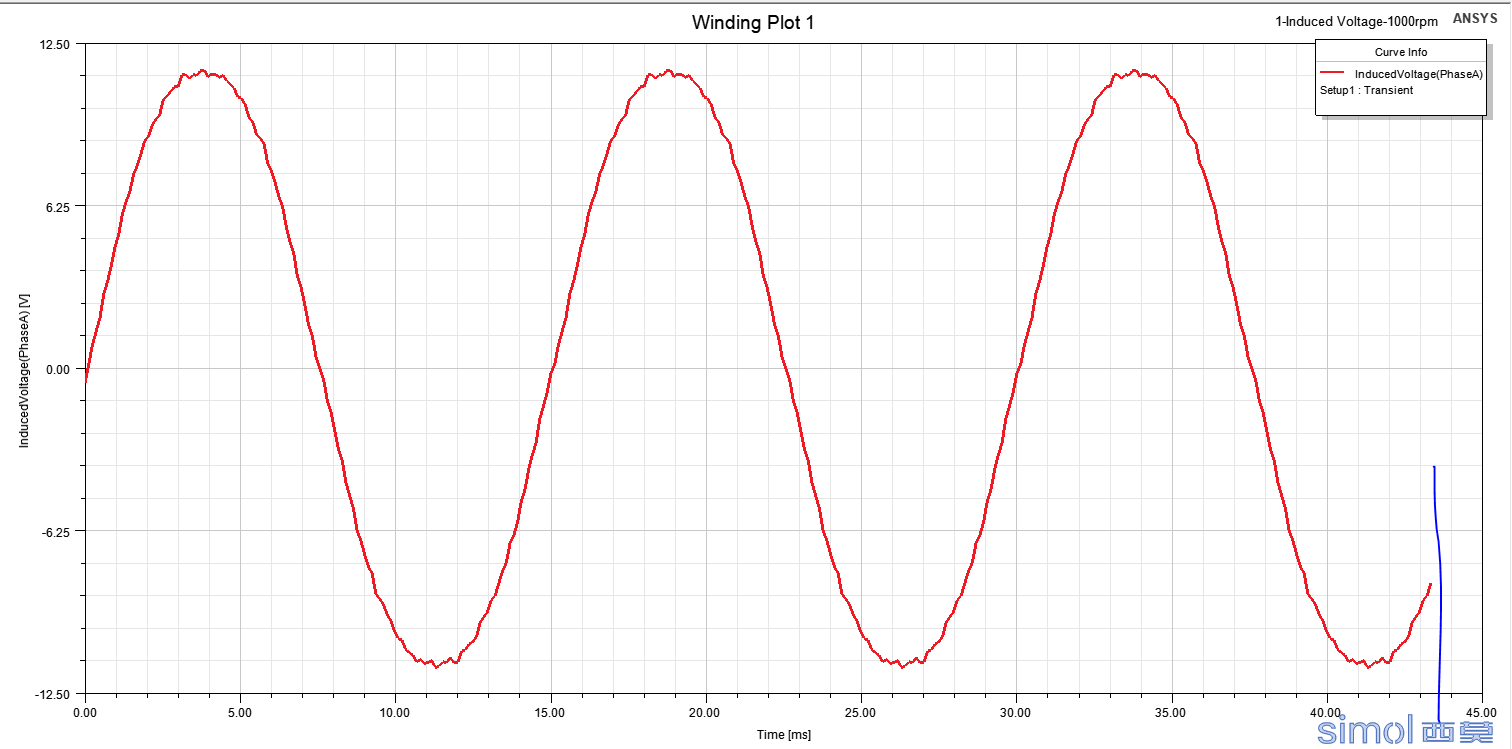Click the X axis tick 15.00
Image resolution: width=1512 pixels, height=749 pixels.
(x=551, y=713)
